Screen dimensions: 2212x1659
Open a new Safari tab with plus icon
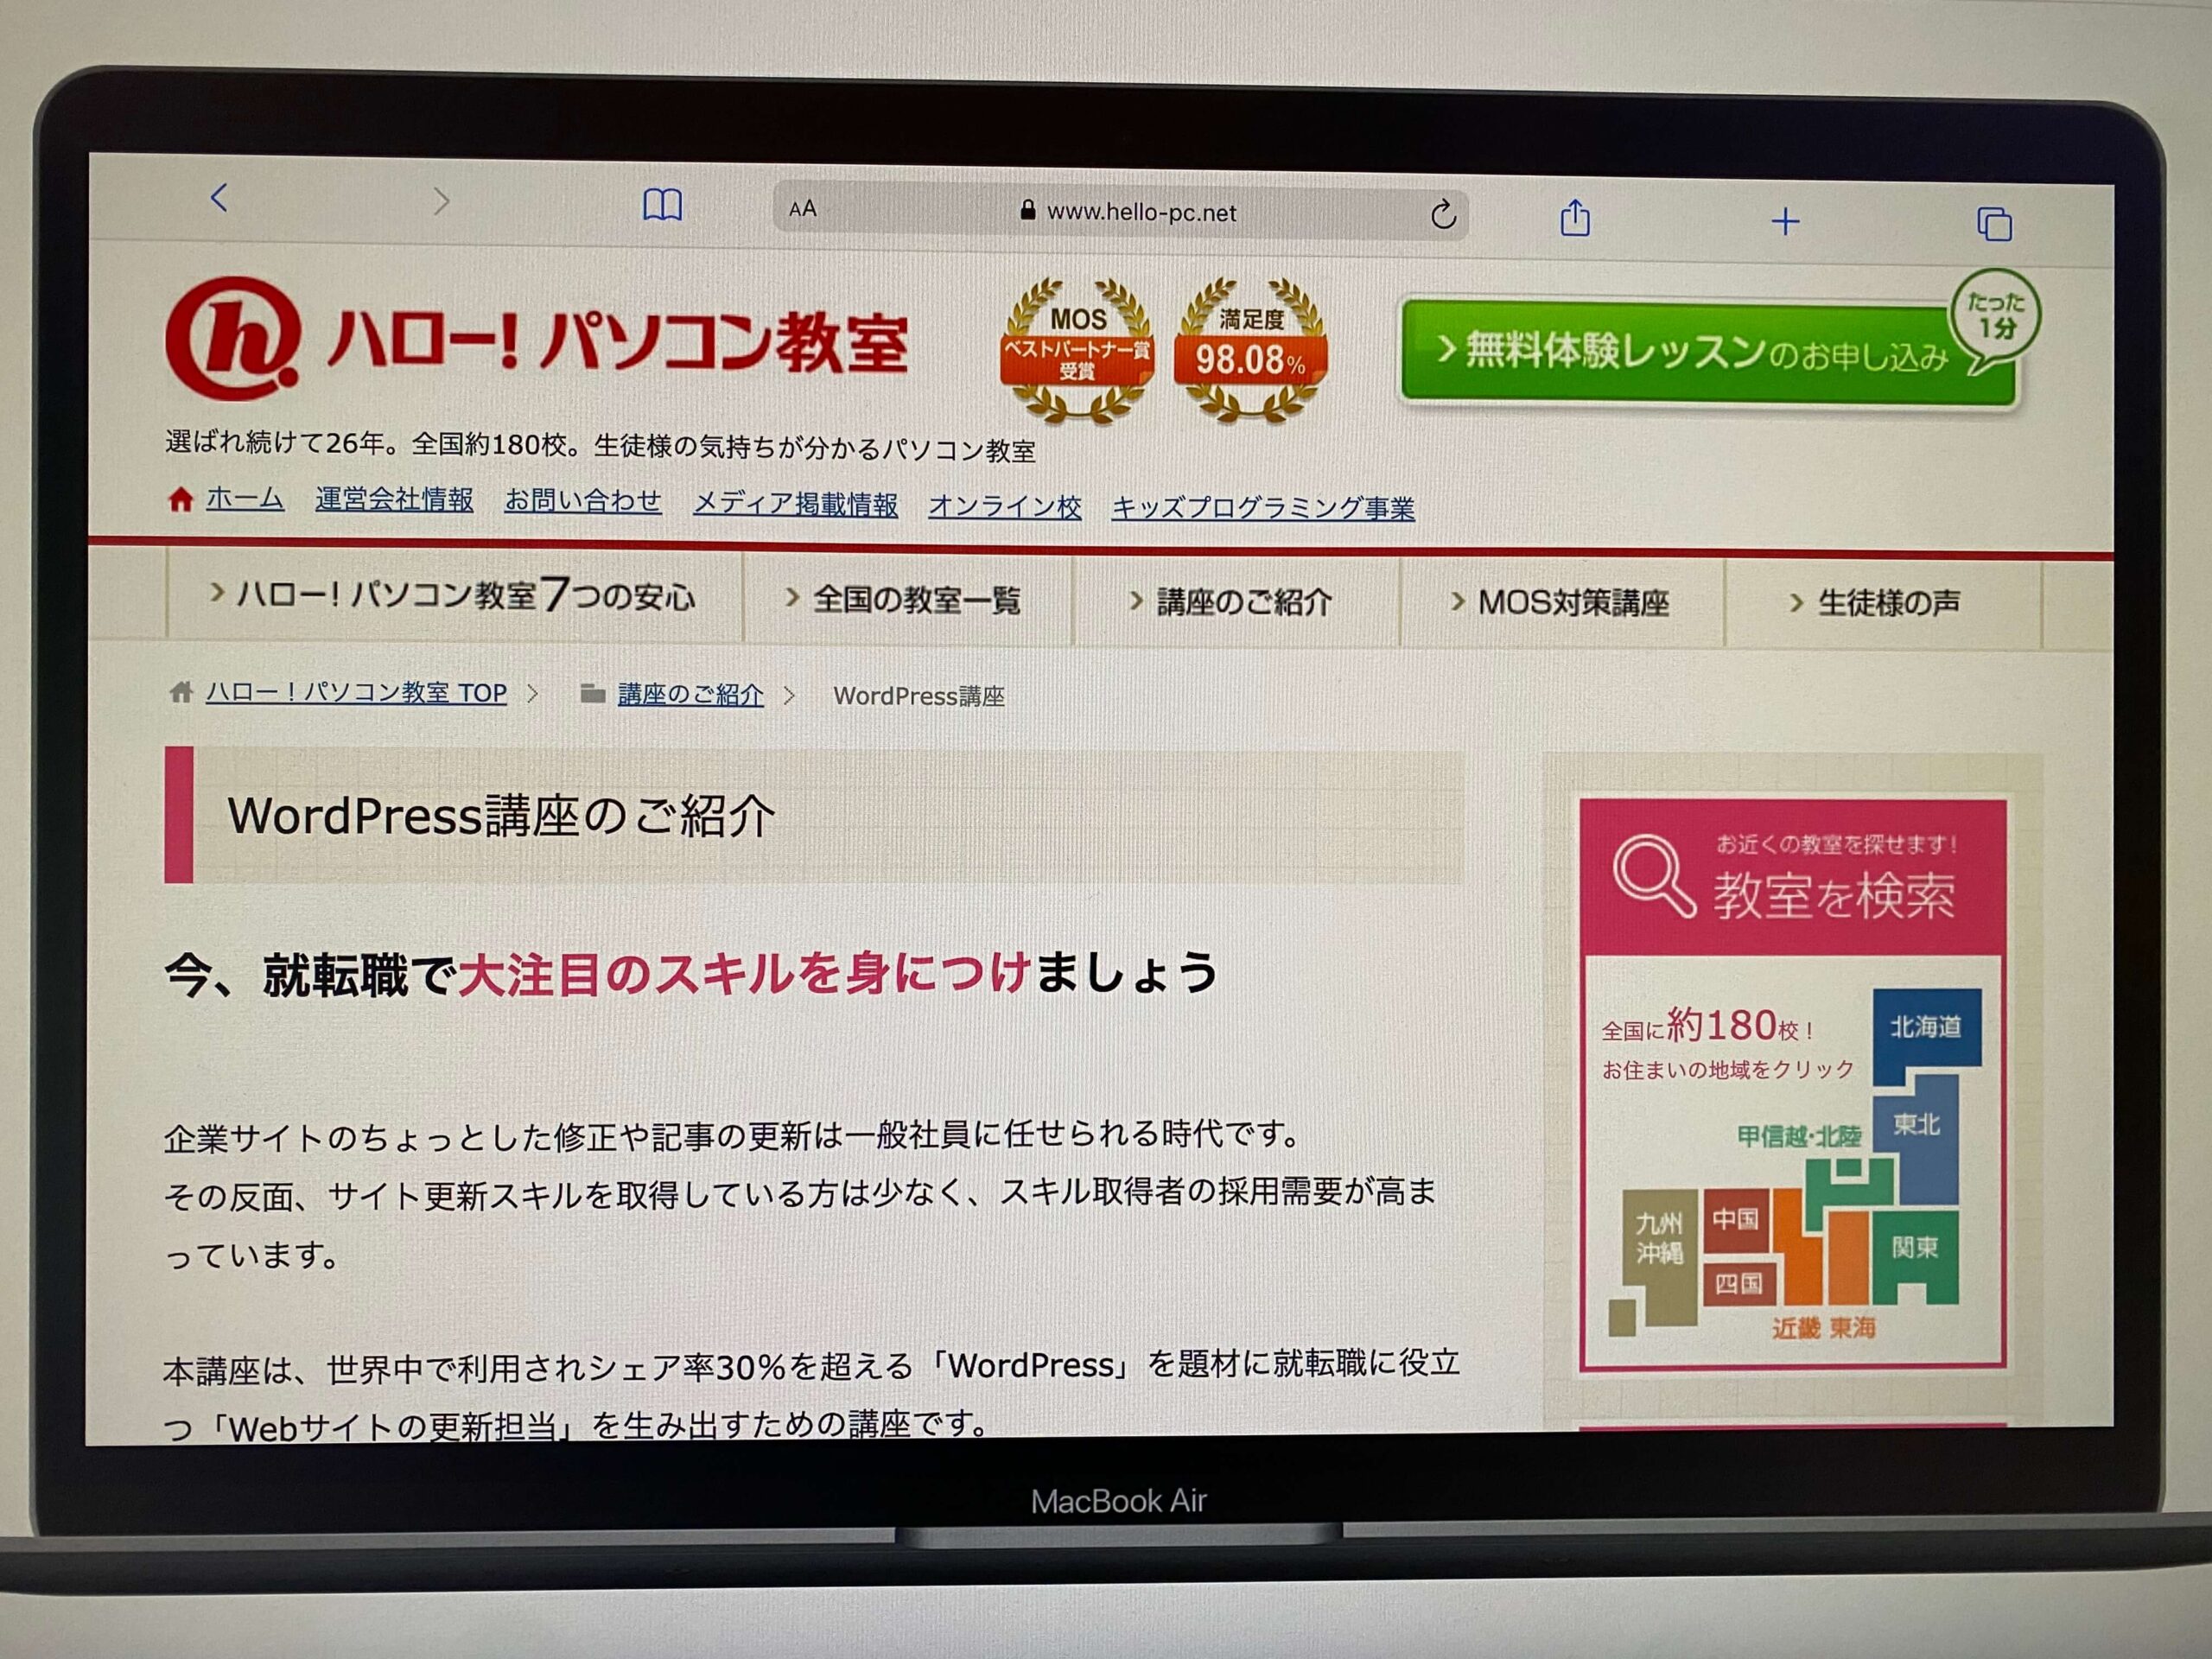tap(1787, 222)
